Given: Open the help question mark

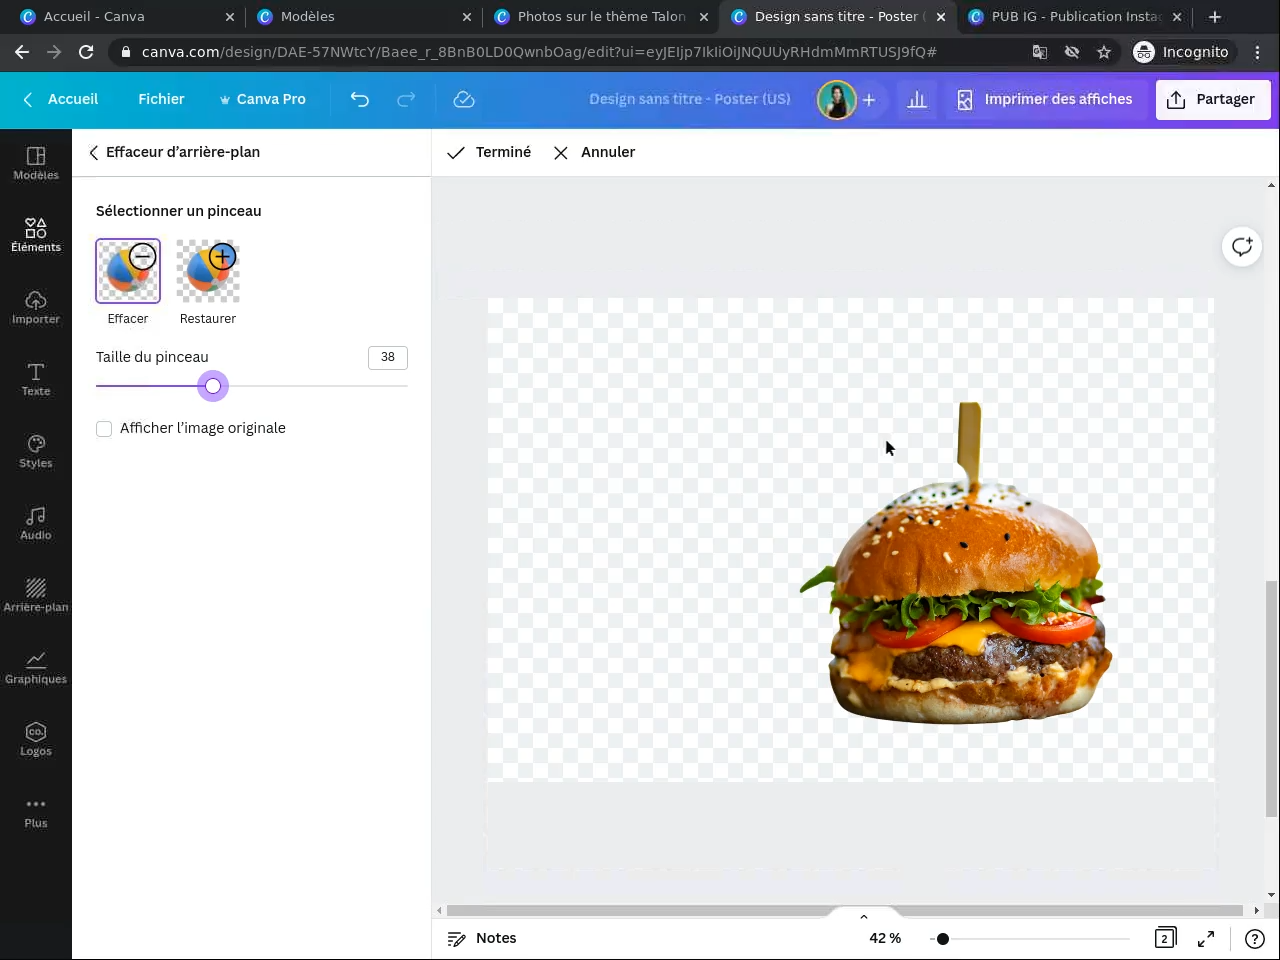Looking at the screenshot, I should pos(1255,938).
